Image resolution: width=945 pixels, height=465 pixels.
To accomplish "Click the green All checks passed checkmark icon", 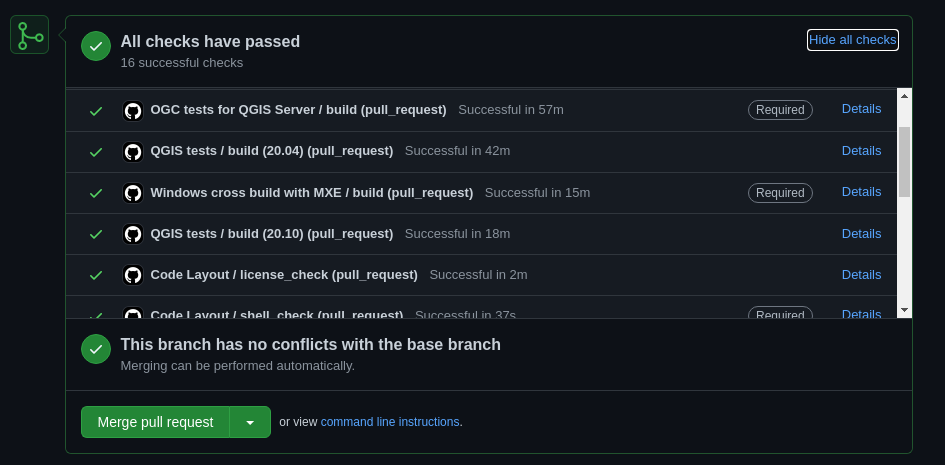I will point(96,46).
